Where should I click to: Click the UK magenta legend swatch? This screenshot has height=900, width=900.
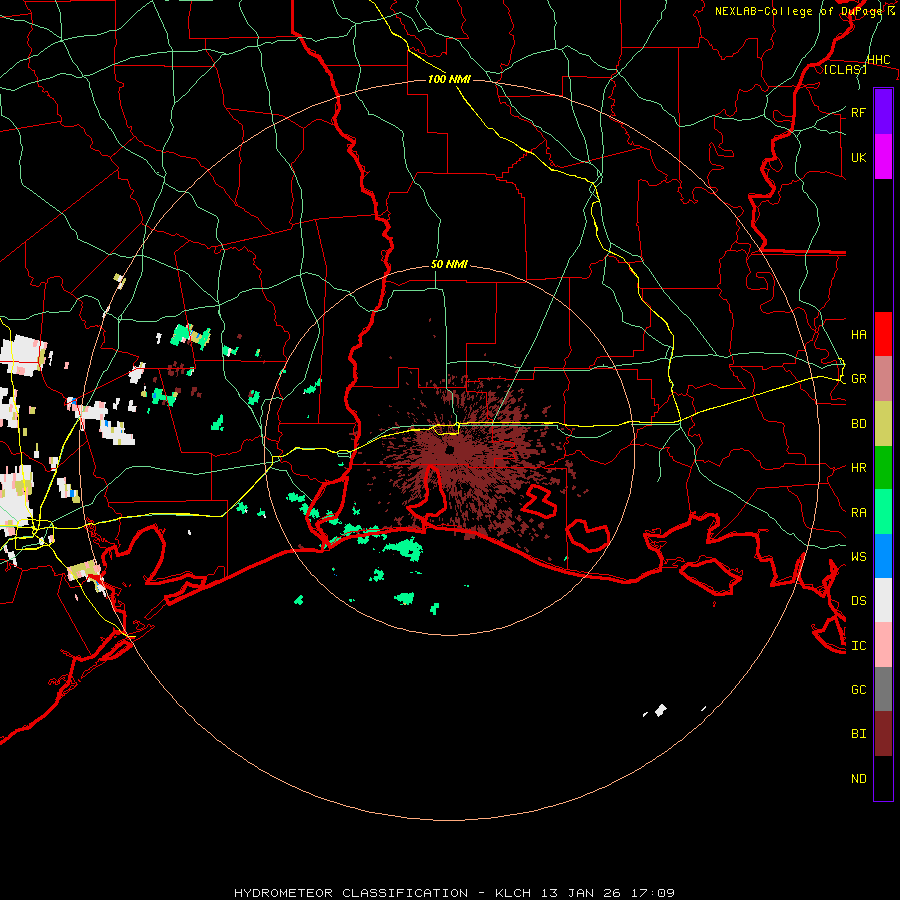click(883, 157)
